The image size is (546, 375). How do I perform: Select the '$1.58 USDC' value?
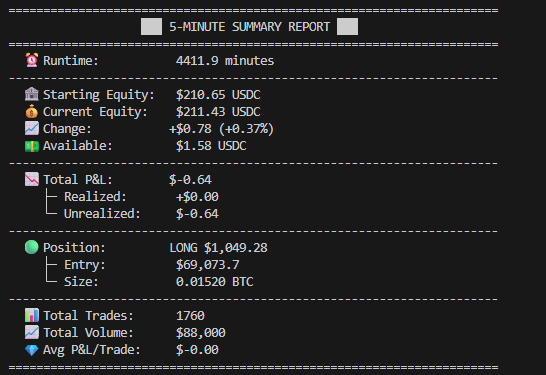[211, 146]
